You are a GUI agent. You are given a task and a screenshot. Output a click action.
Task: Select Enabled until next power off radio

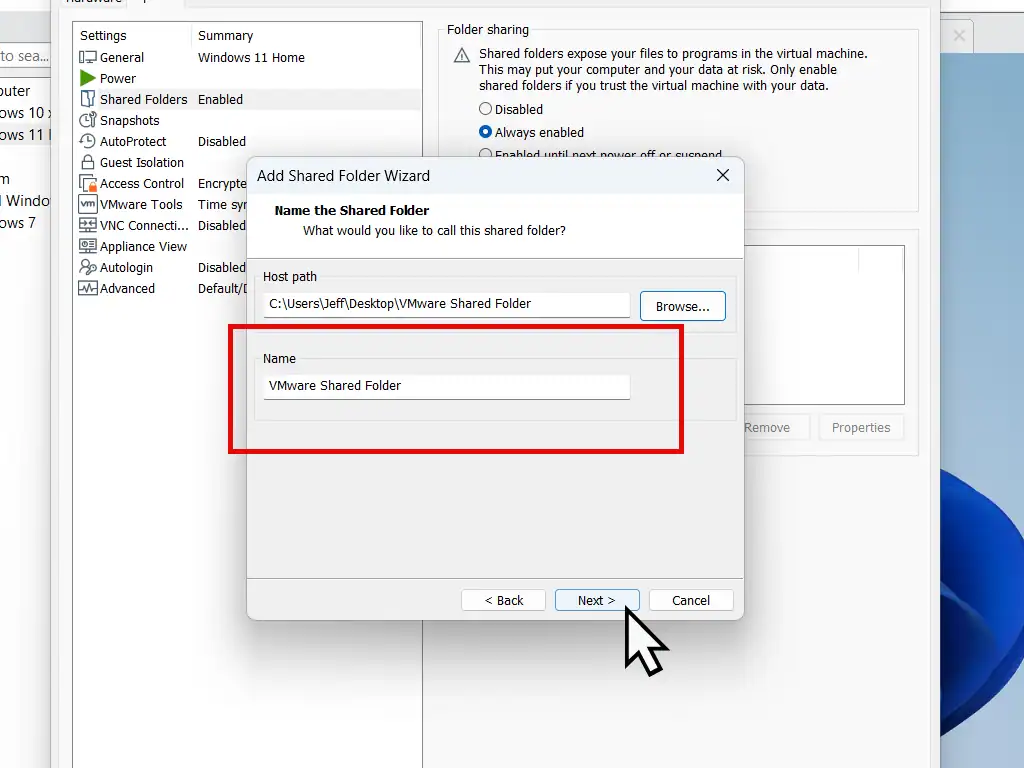(x=485, y=154)
